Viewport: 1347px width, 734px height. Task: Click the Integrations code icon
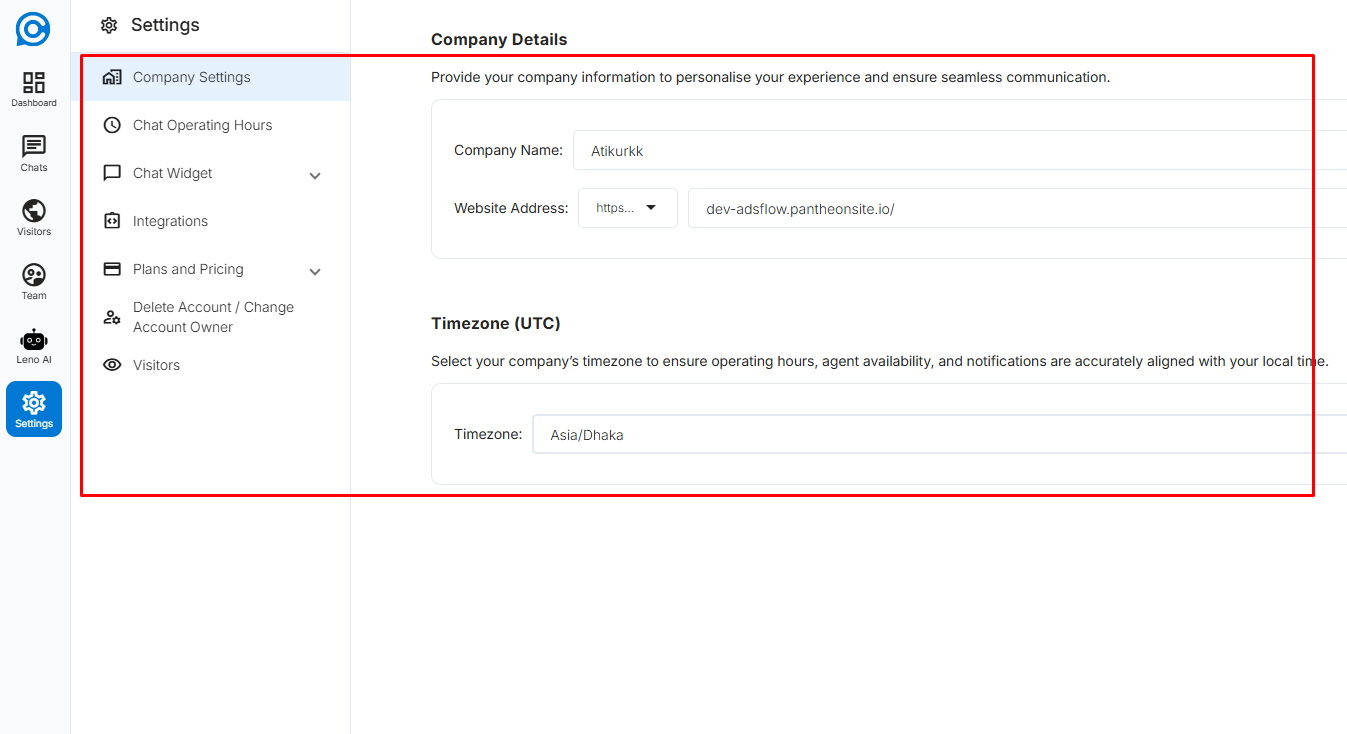click(x=113, y=221)
